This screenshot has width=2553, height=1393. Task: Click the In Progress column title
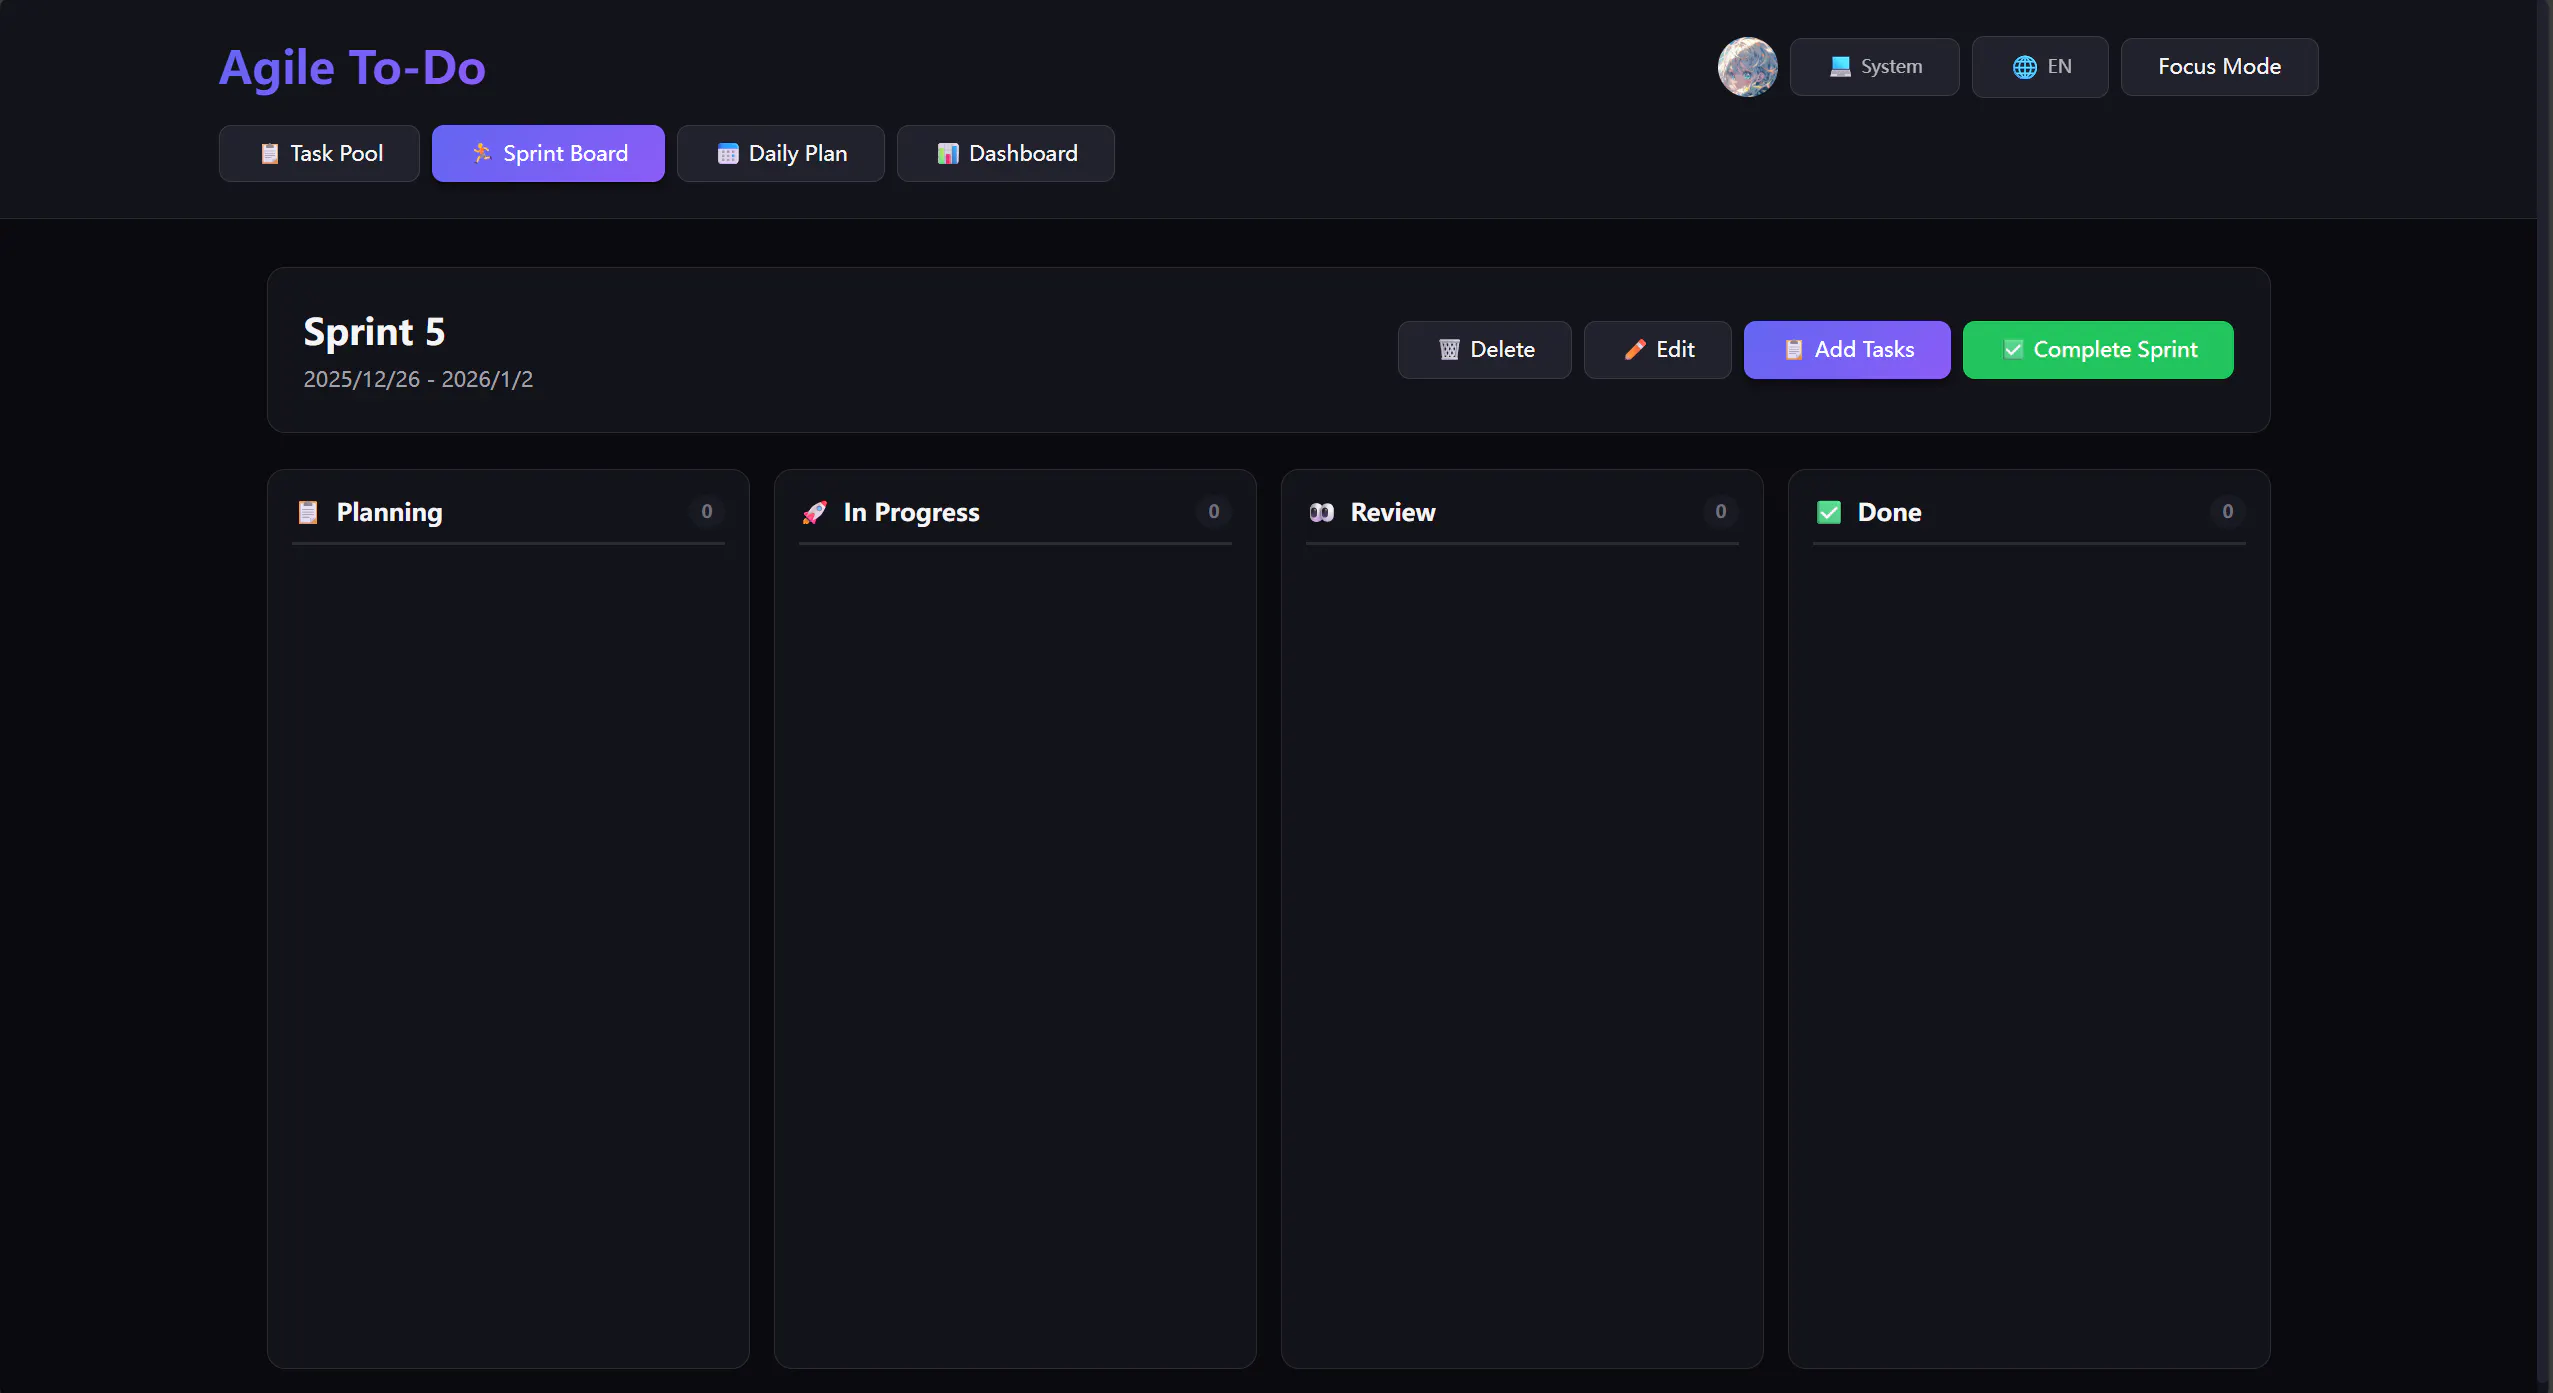tap(911, 512)
